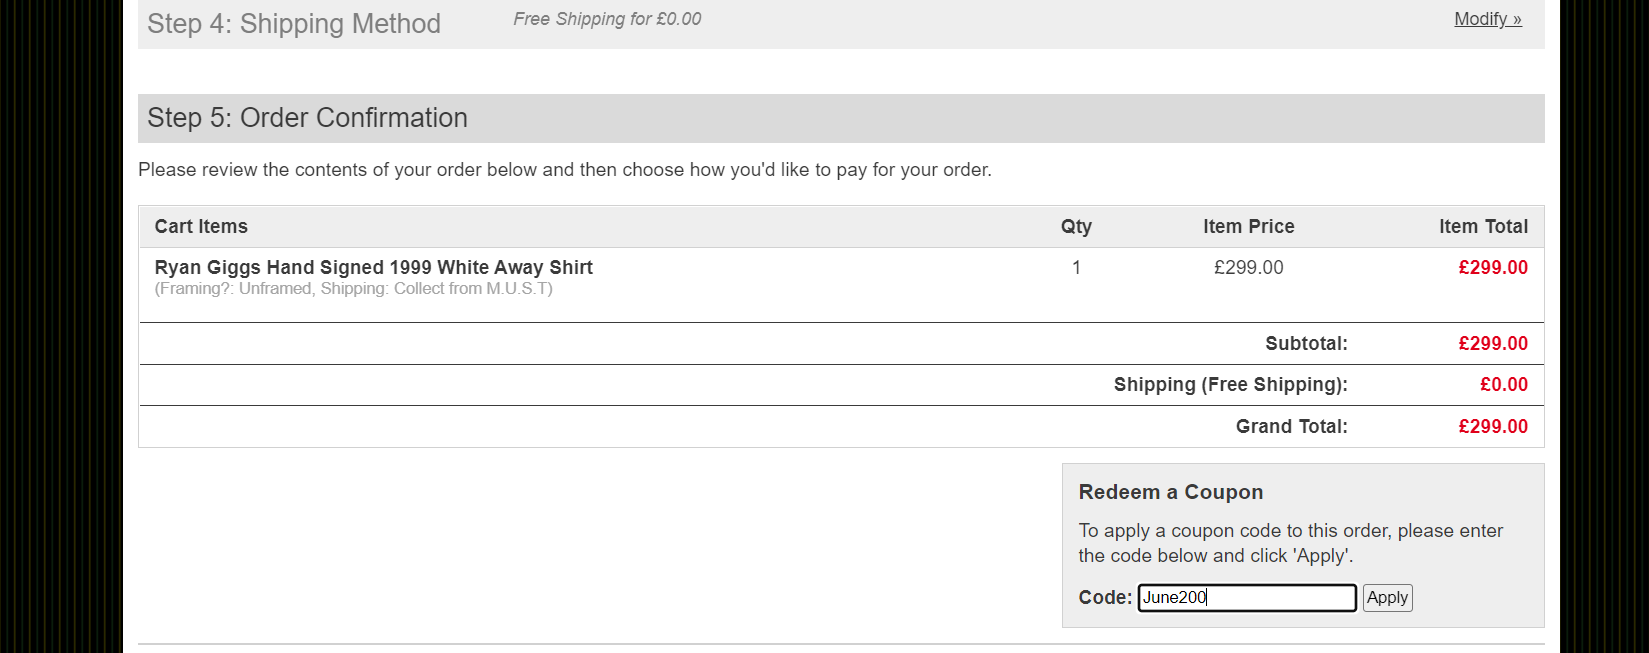Click the £0.00 shipping cost amount
1649x653 pixels.
pos(1503,385)
